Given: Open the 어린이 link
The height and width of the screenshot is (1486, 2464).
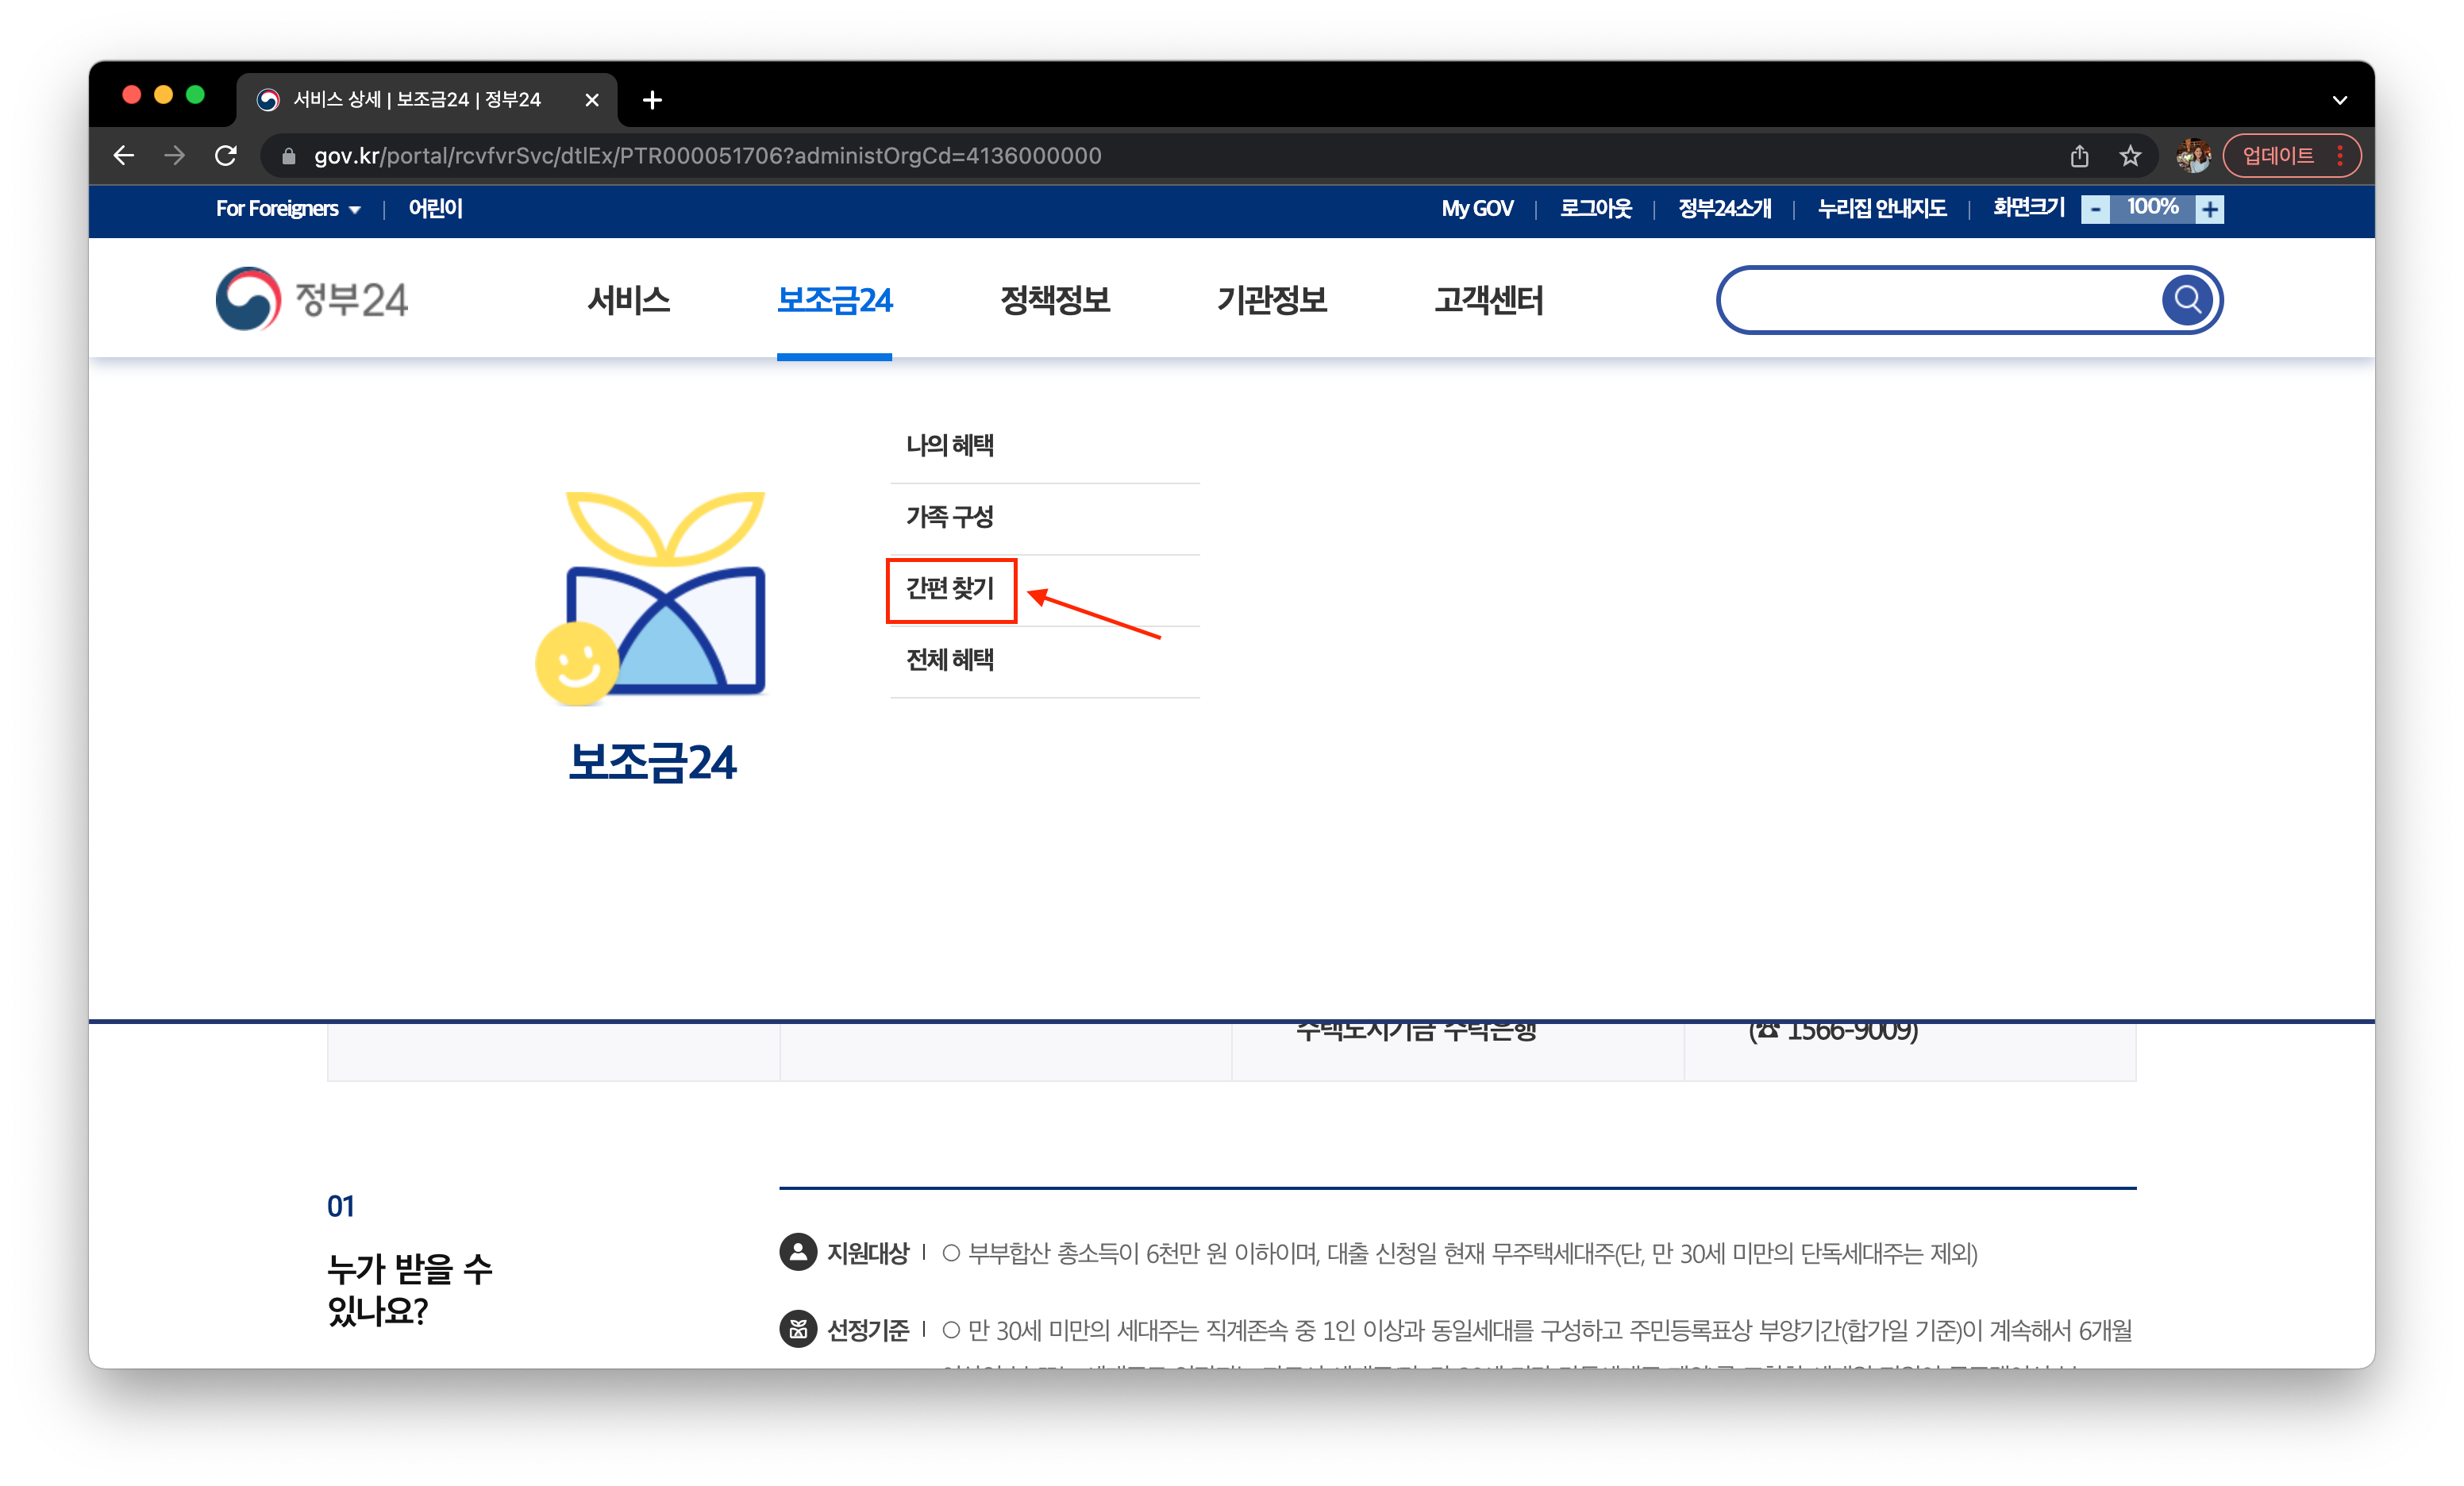Looking at the screenshot, I should 435,209.
